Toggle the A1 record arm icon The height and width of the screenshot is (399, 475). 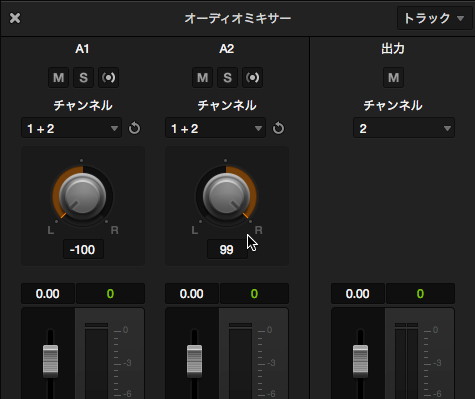[108, 78]
